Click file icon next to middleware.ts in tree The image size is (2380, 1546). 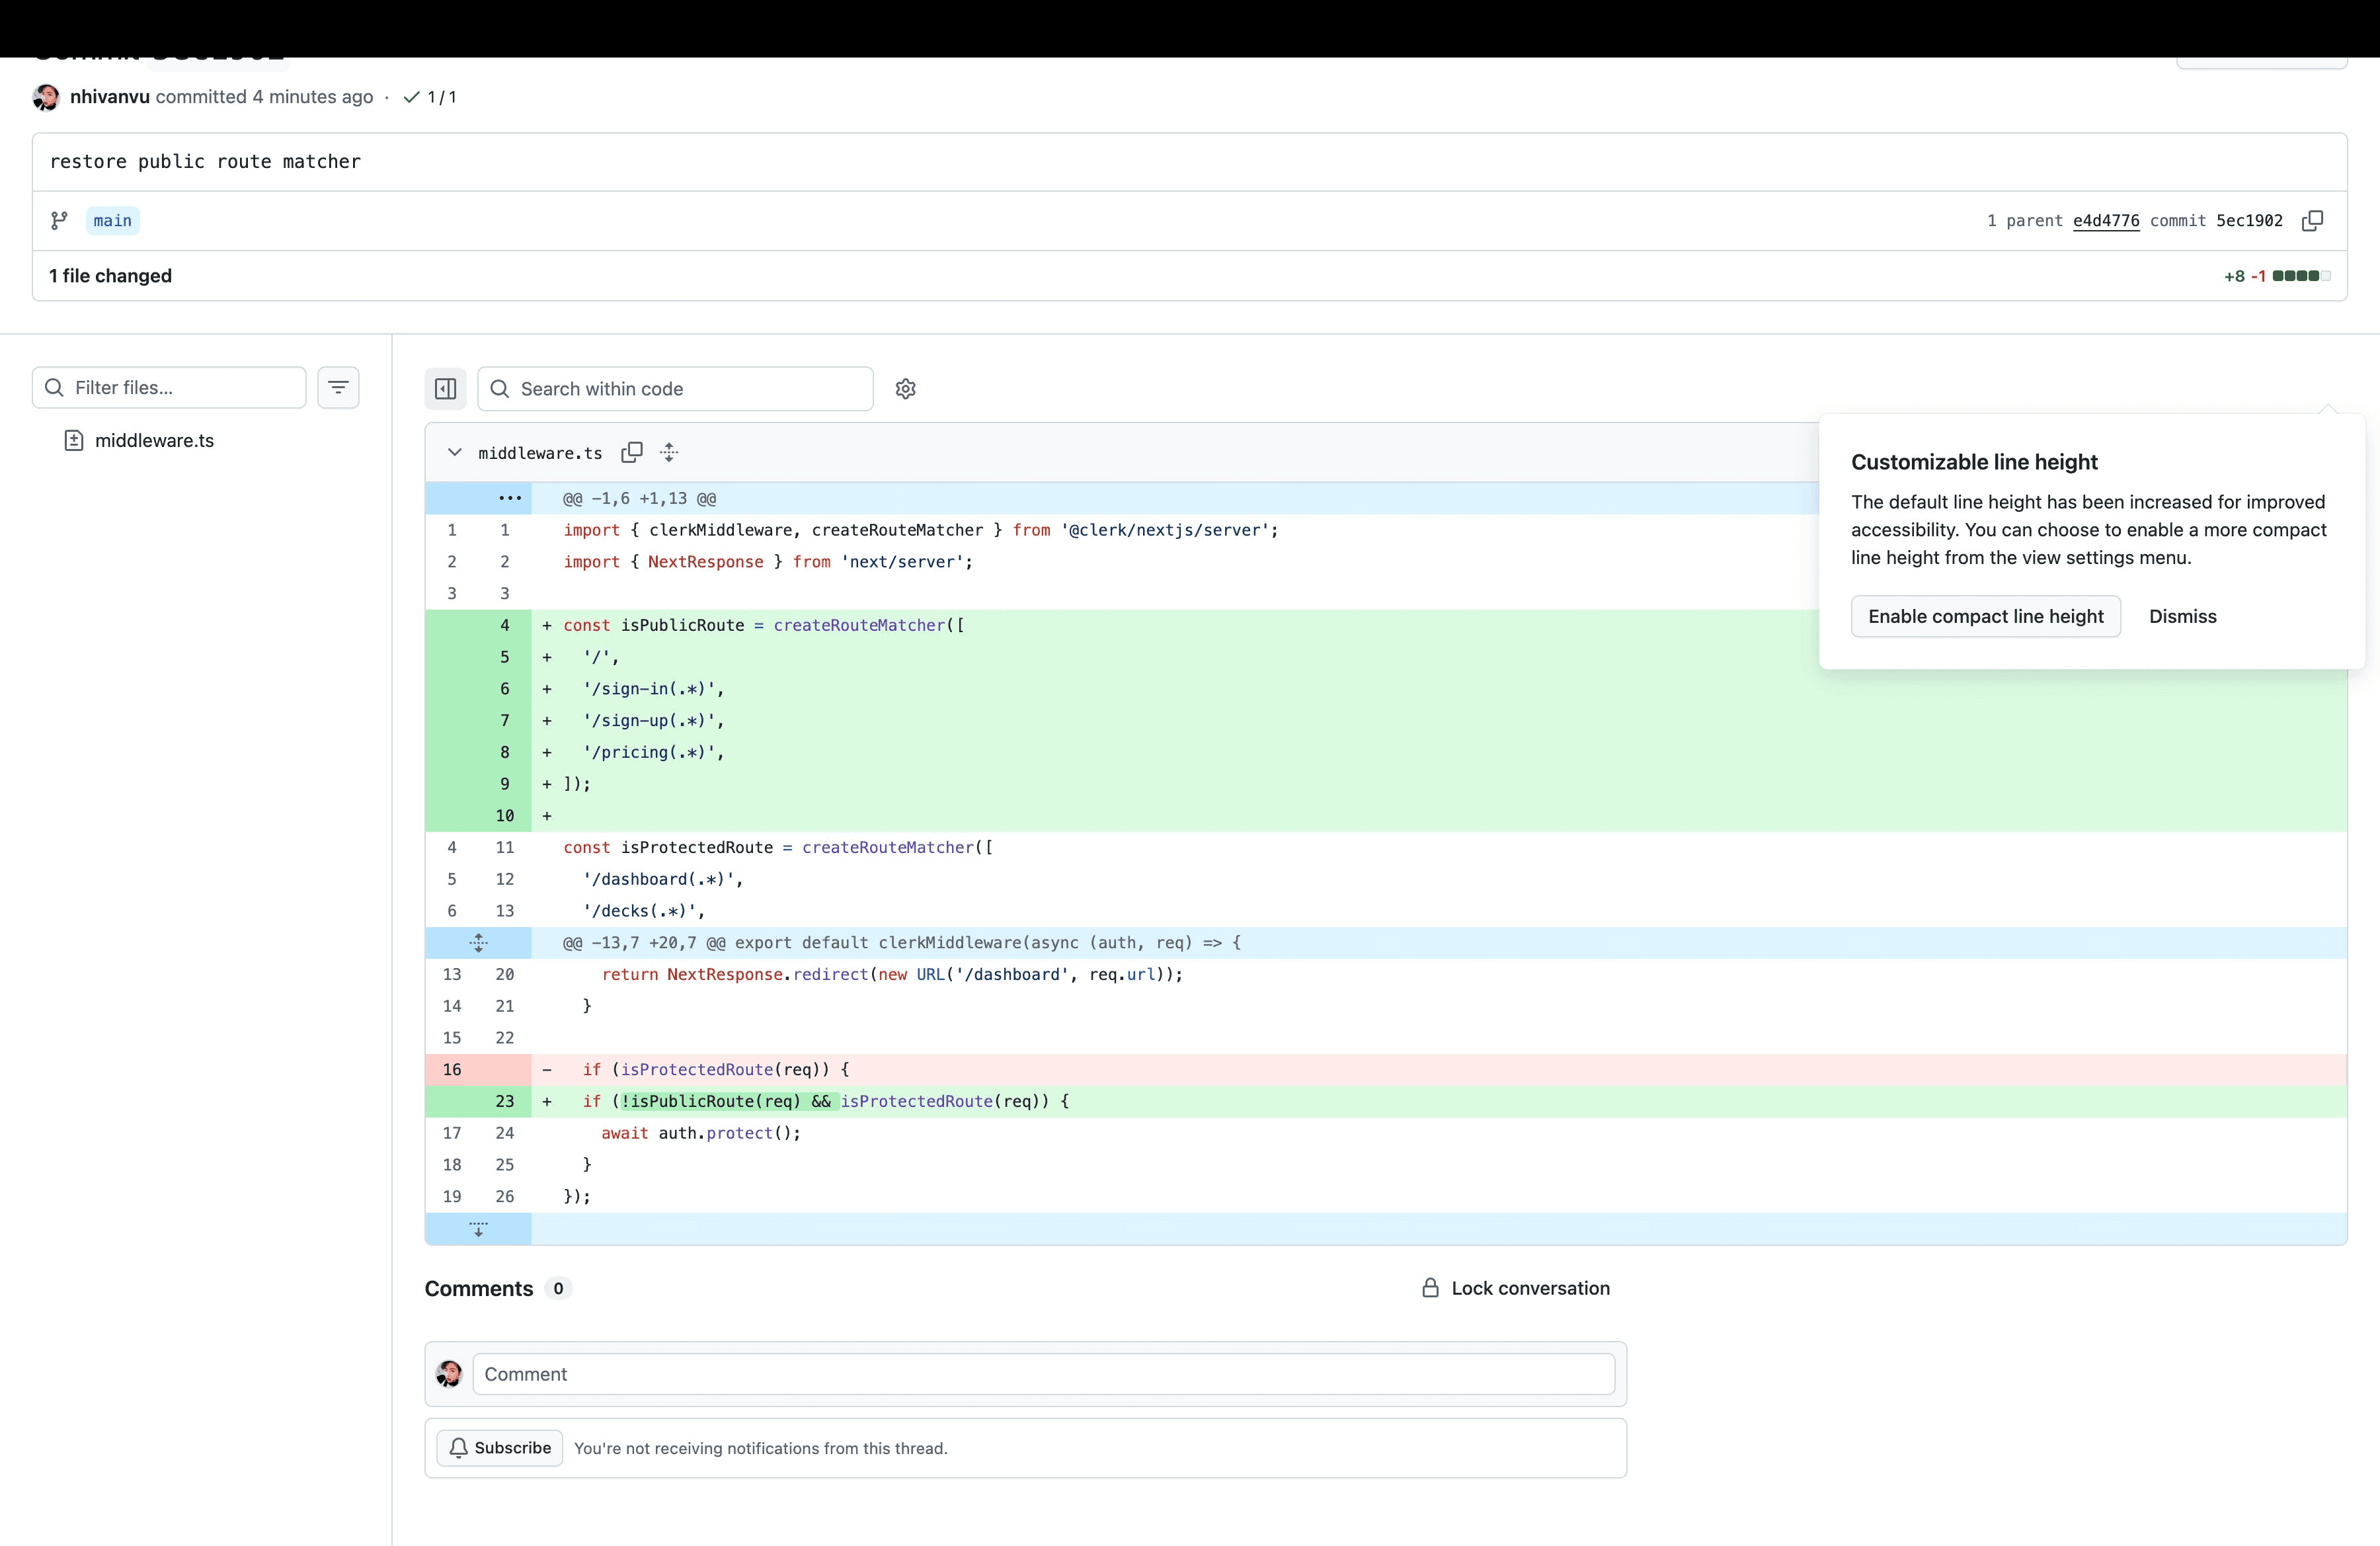[x=74, y=441]
